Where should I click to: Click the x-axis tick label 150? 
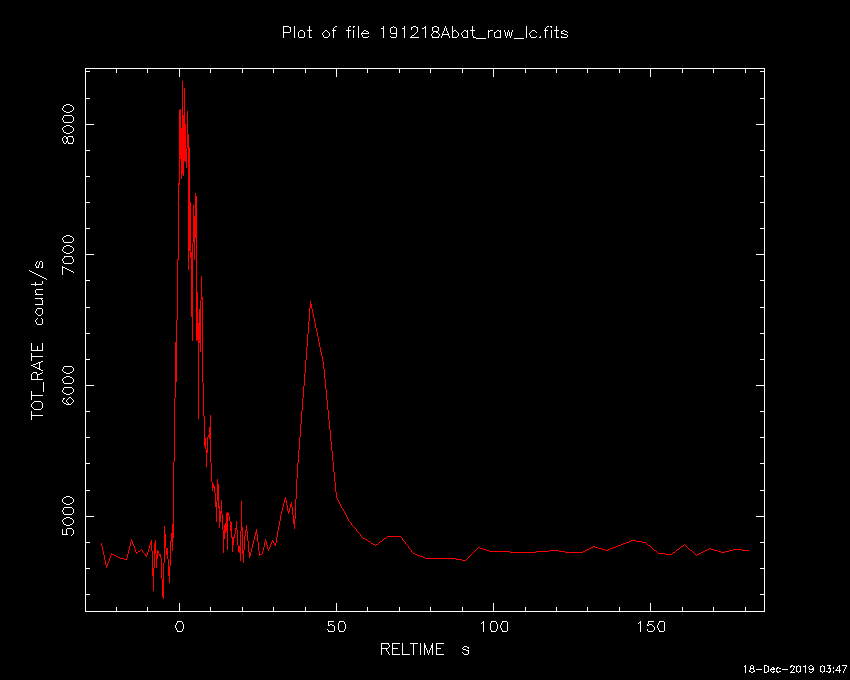pyautogui.click(x=650, y=627)
